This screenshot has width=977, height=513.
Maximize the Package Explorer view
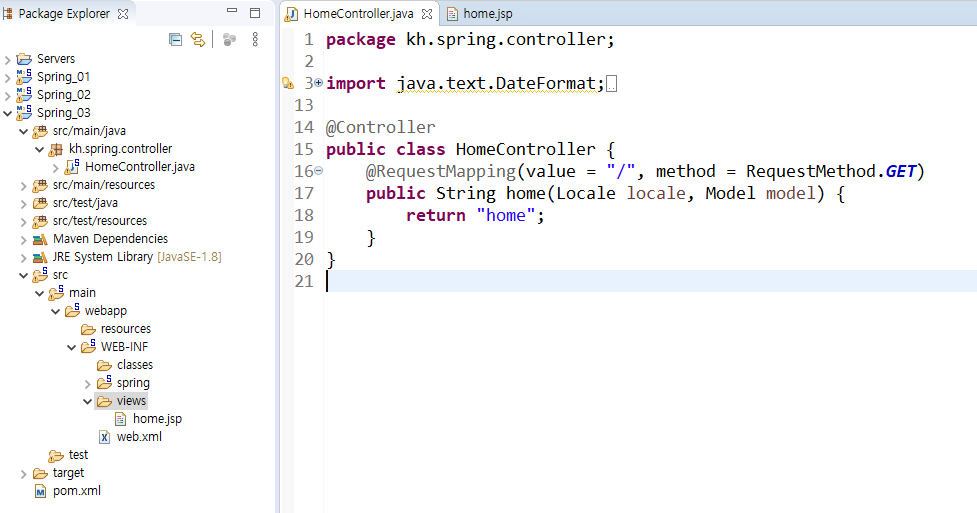[x=255, y=12]
